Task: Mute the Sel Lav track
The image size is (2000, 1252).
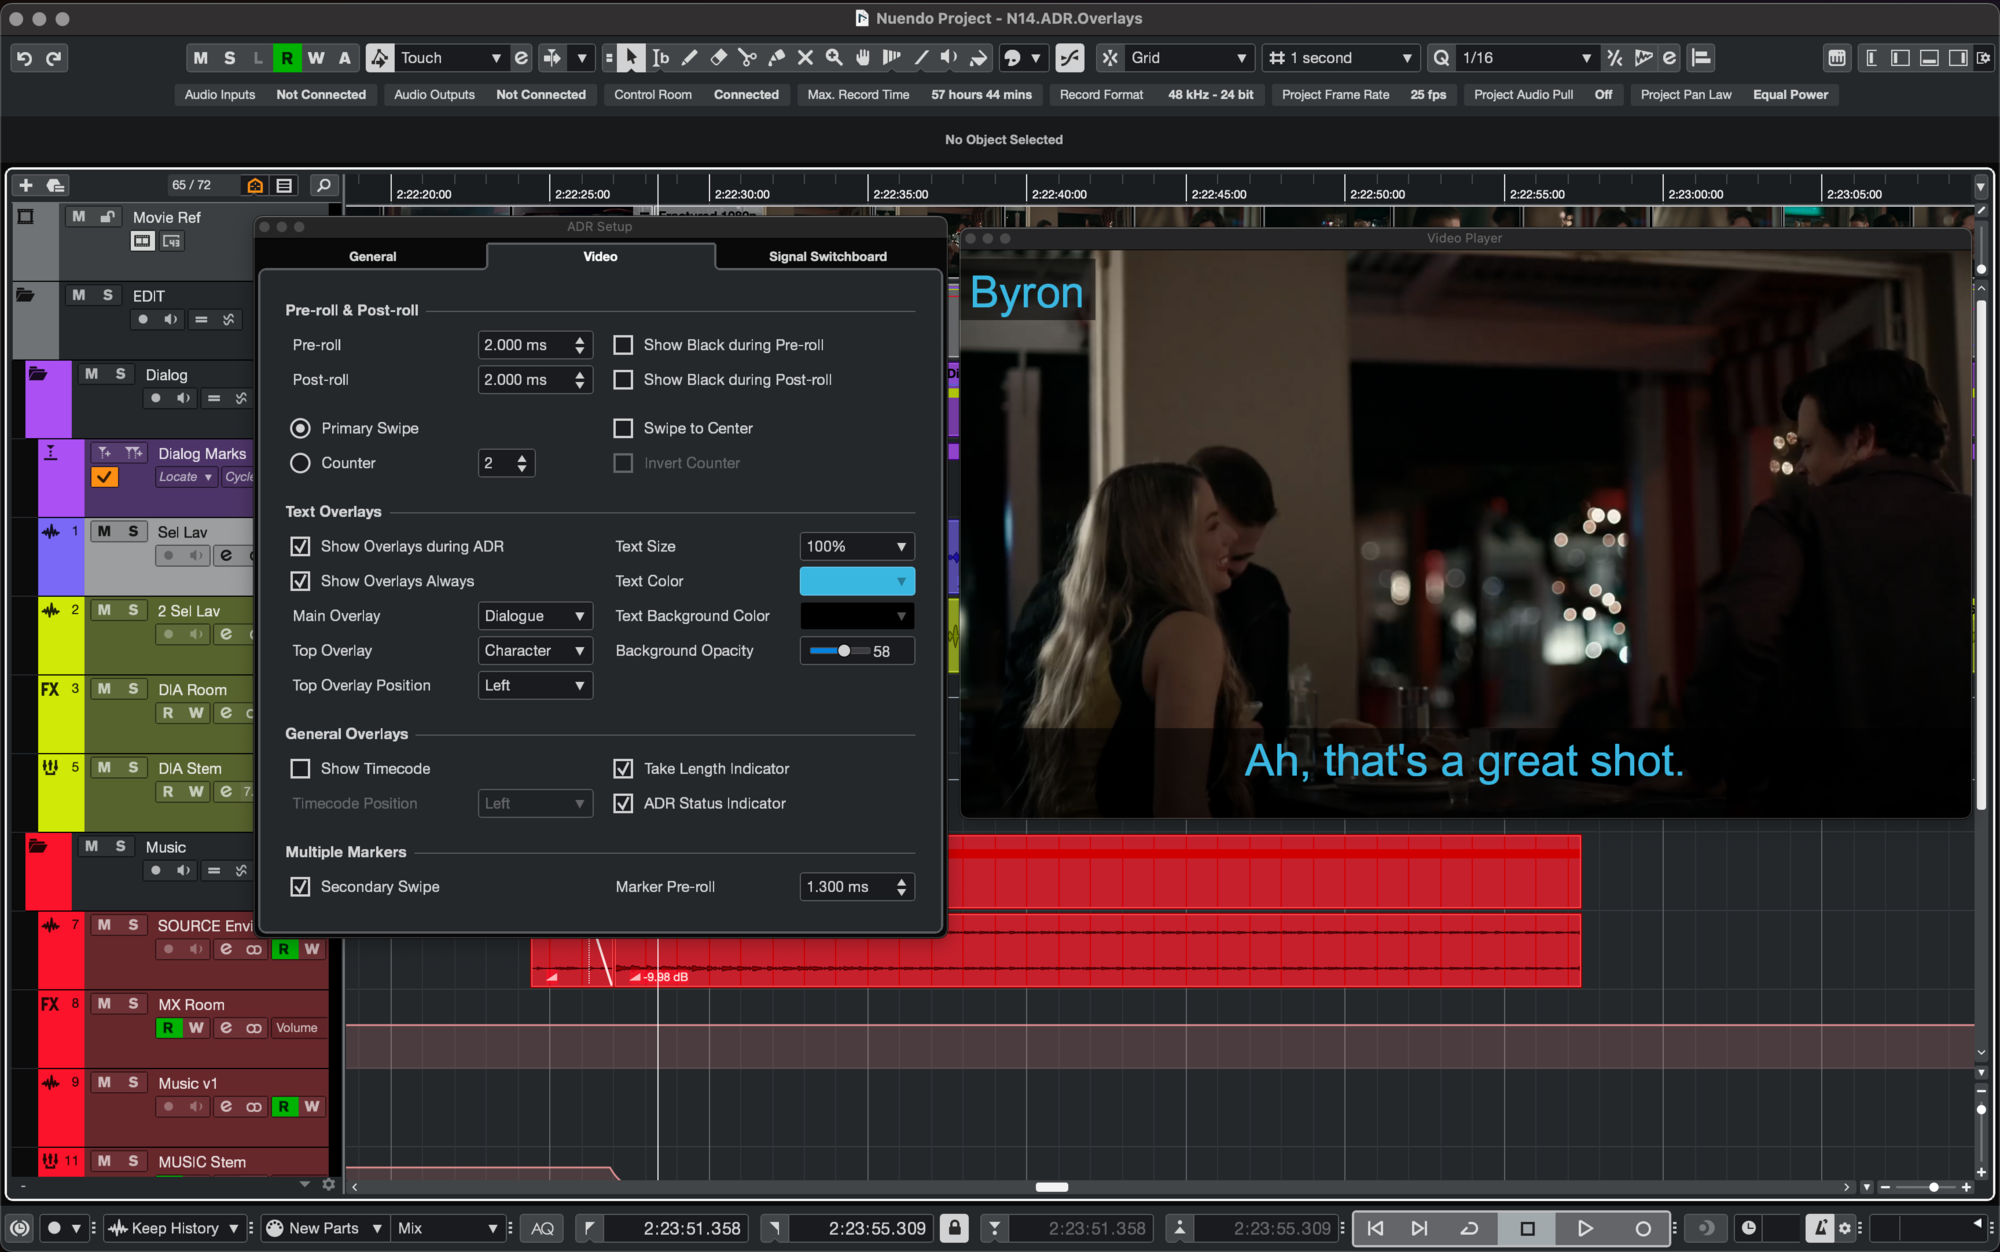Action: (104, 531)
